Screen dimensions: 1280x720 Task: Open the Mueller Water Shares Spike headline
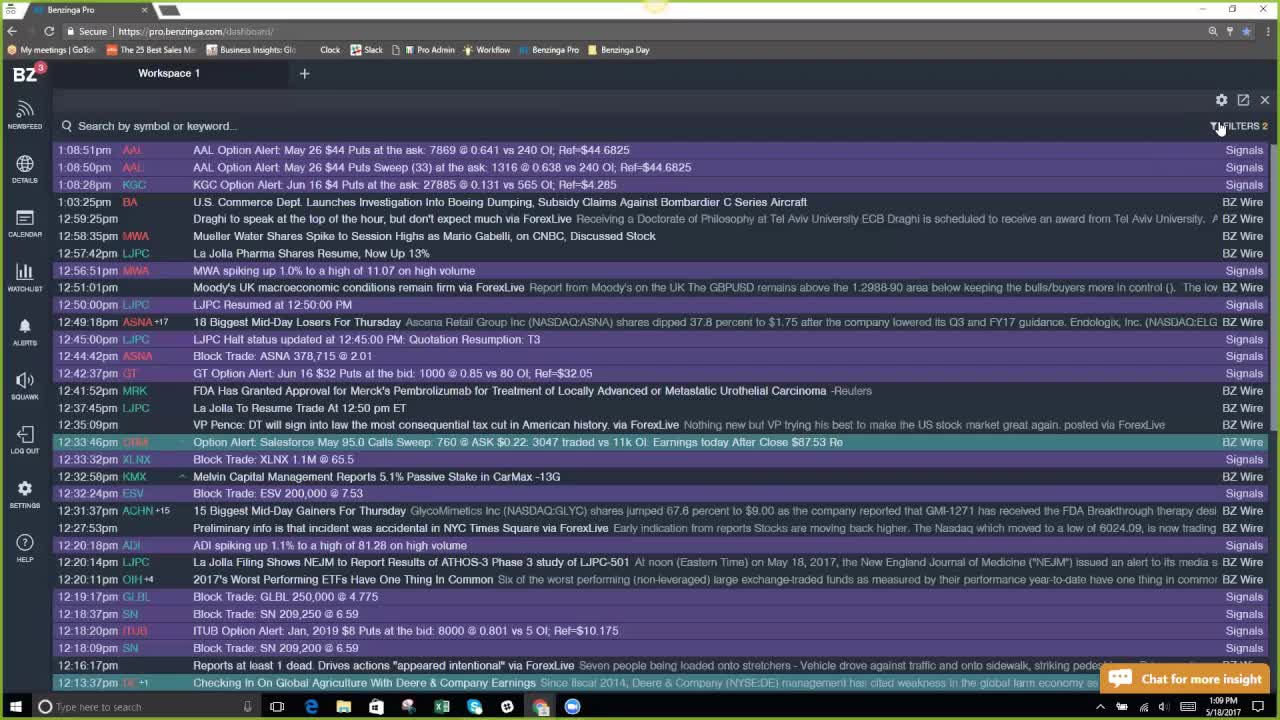[x=424, y=236]
